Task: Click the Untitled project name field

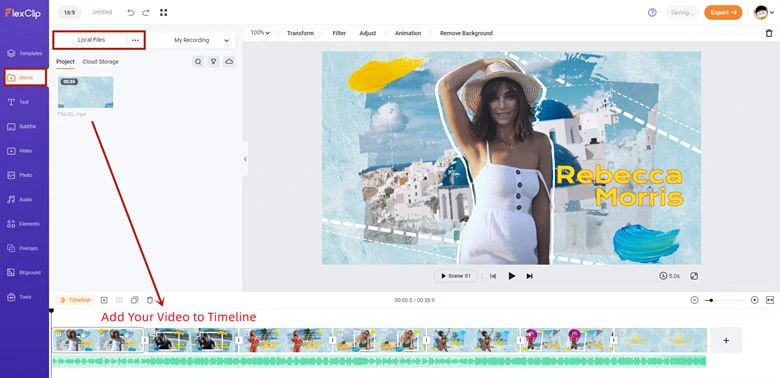Action: click(102, 12)
